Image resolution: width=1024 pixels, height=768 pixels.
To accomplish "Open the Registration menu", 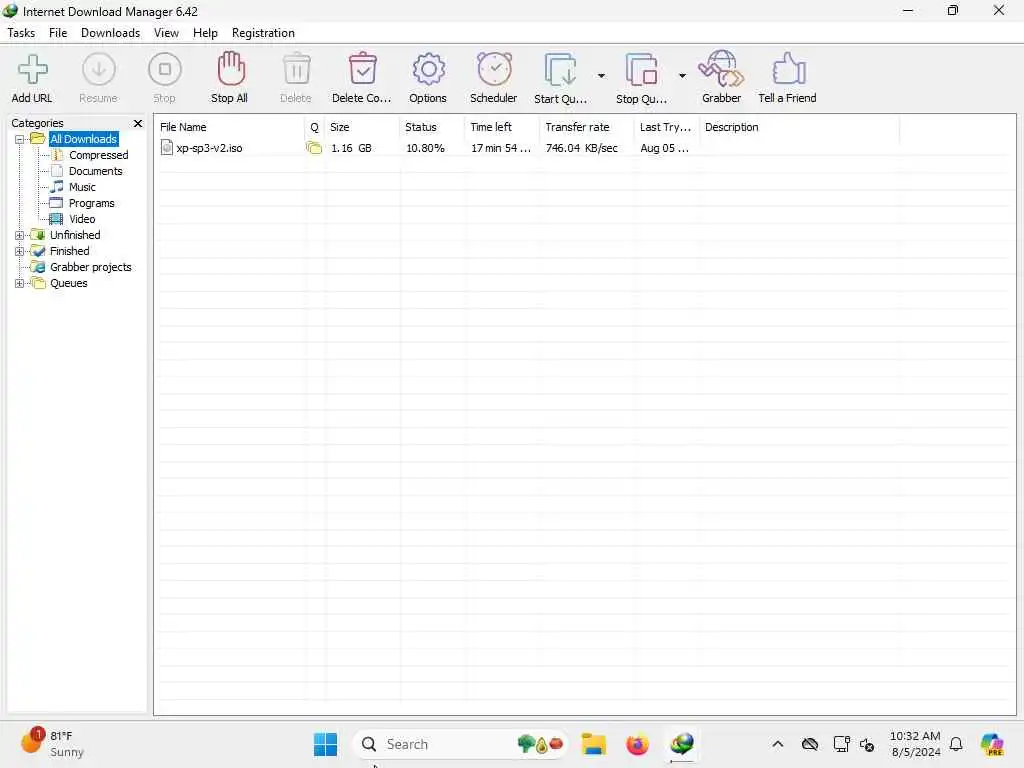I will (x=263, y=33).
